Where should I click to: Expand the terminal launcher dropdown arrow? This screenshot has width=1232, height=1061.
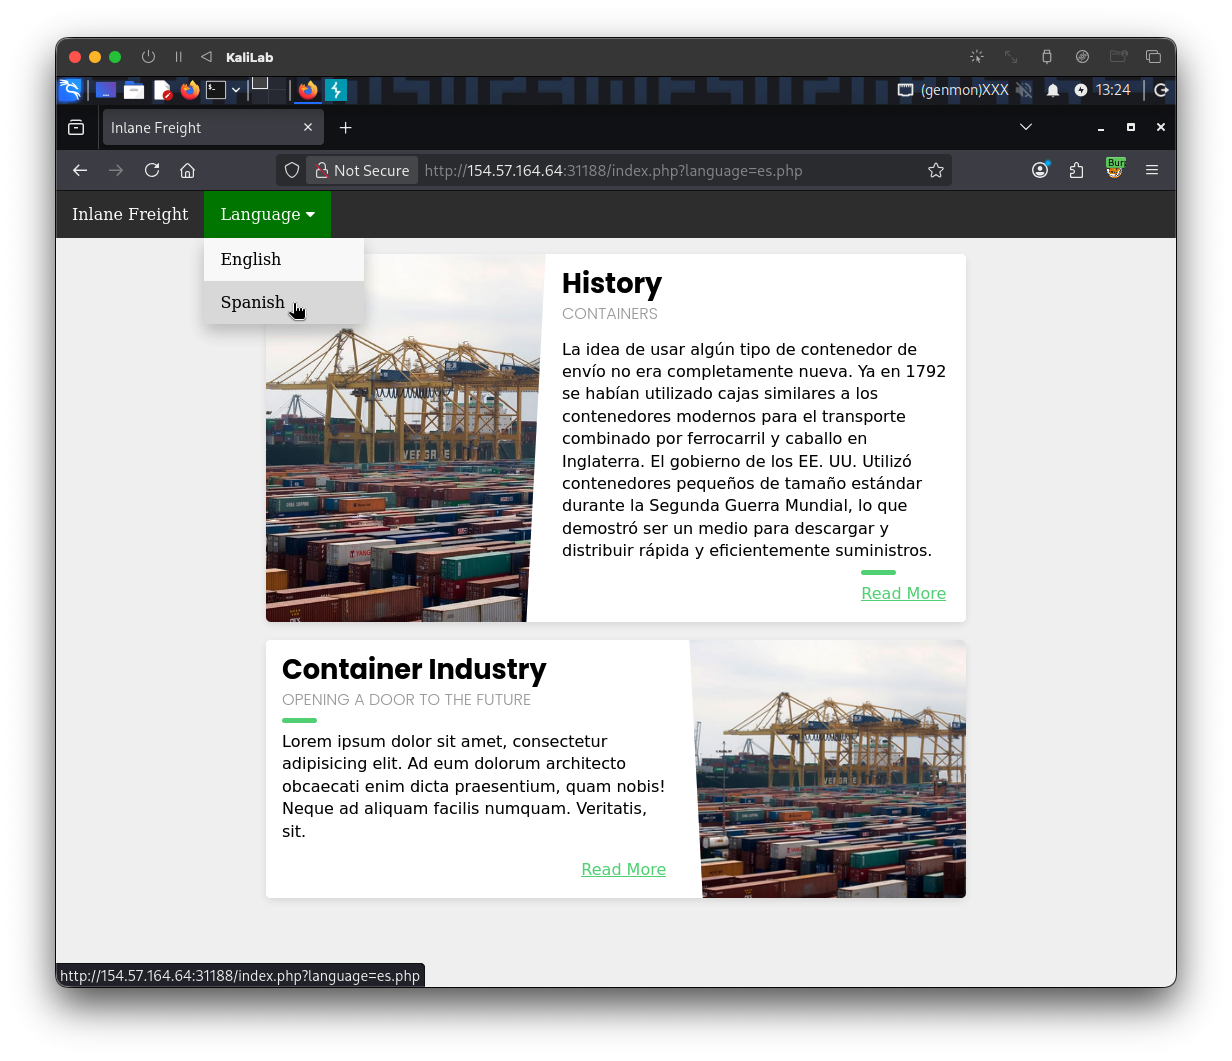236,90
